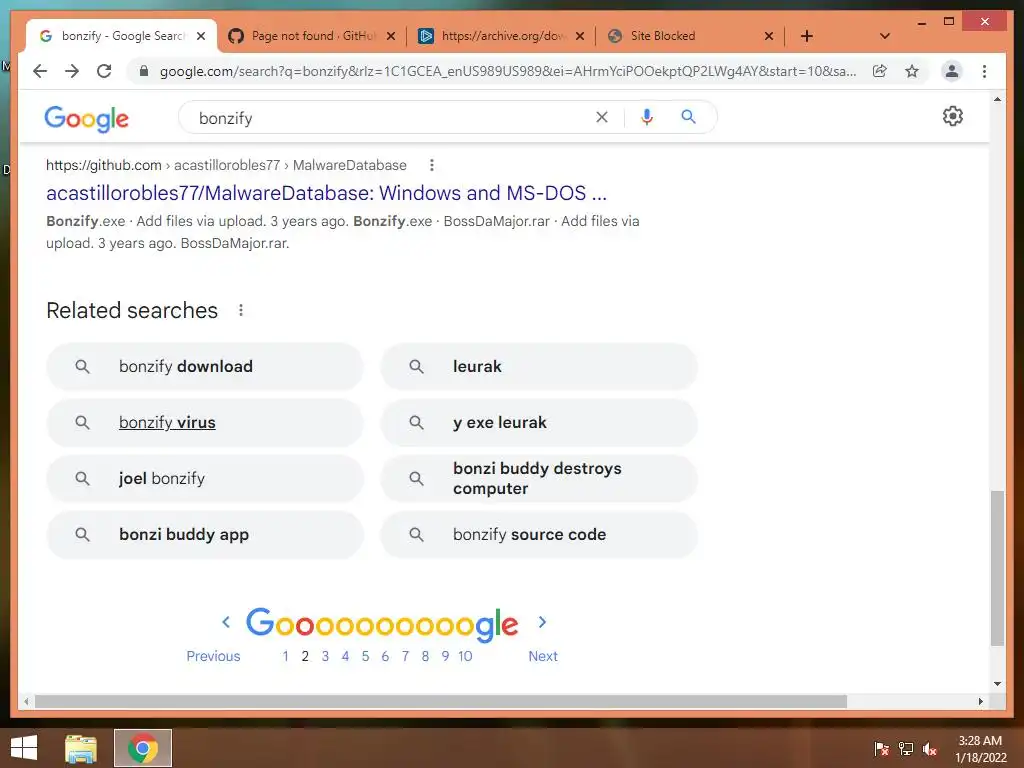Submit search with the magnifier icon
Viewport: 1024px width, 768px height.
coord(688,117)
